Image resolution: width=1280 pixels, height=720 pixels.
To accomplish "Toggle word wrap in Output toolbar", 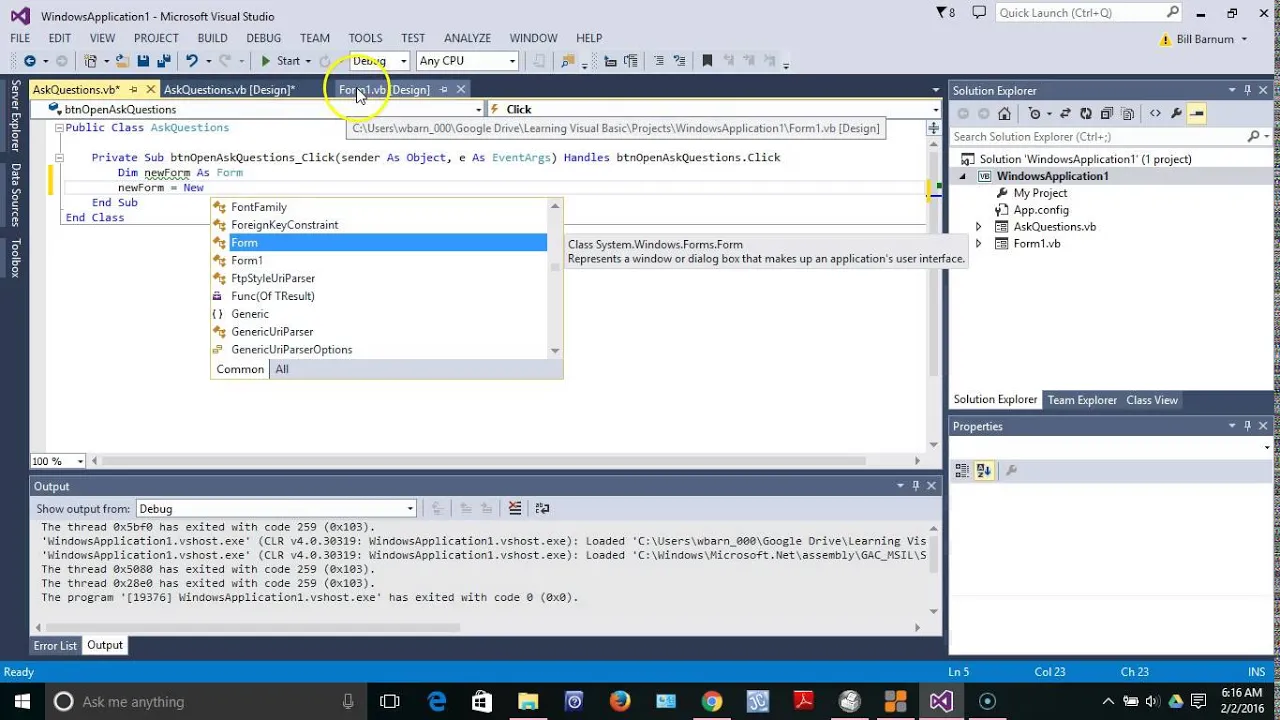I will (x=542, y=508).
